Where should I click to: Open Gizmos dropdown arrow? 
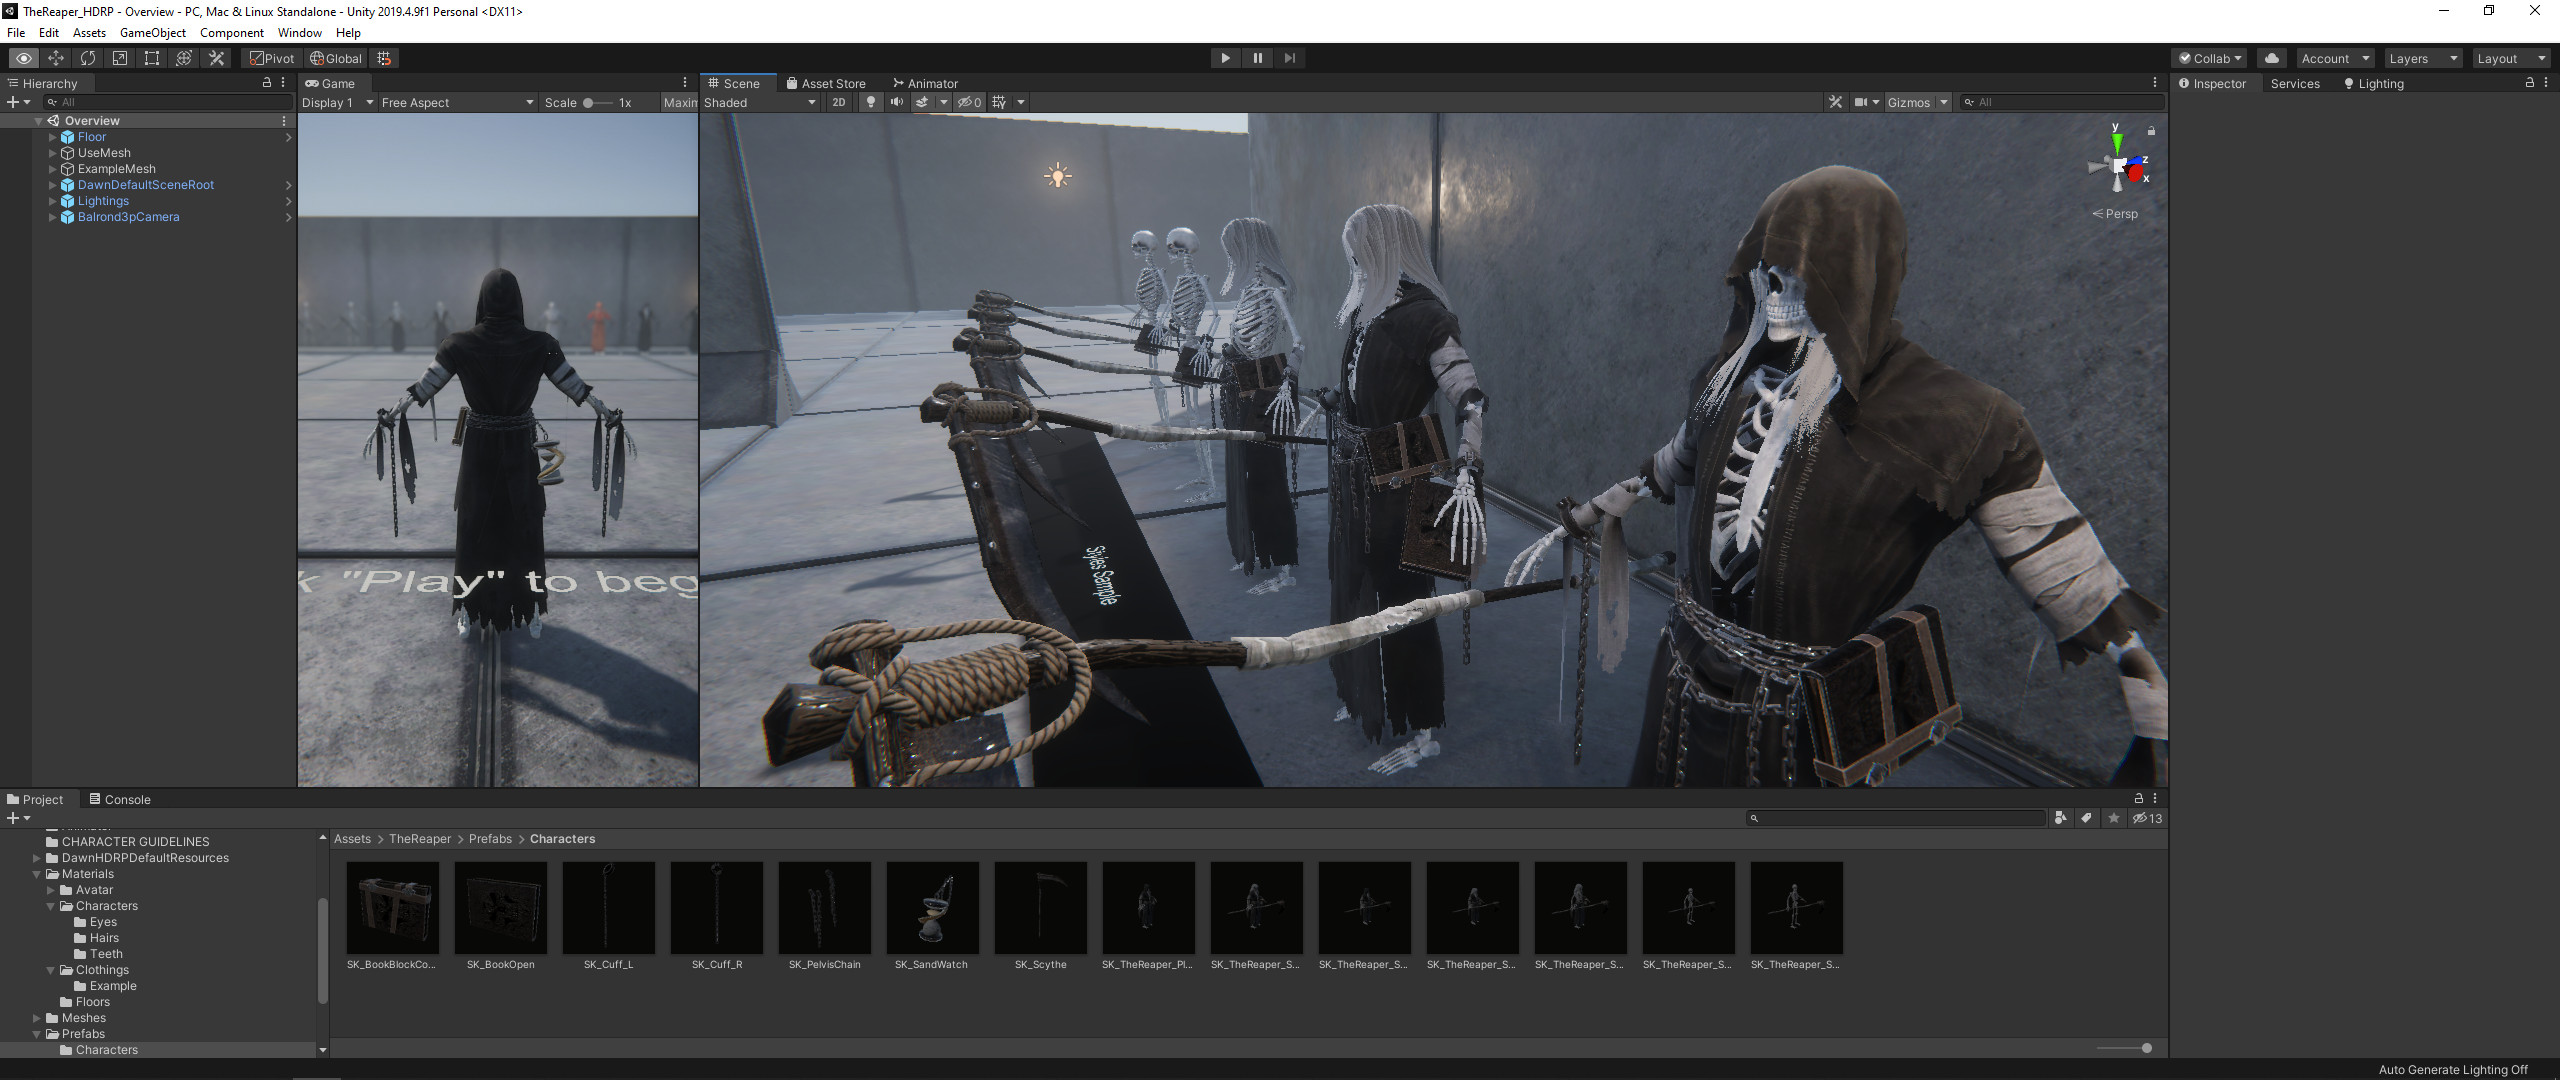1943,102
